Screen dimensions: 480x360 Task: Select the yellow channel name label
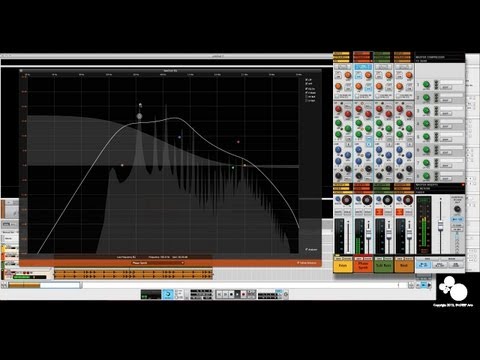click(343, 266)
